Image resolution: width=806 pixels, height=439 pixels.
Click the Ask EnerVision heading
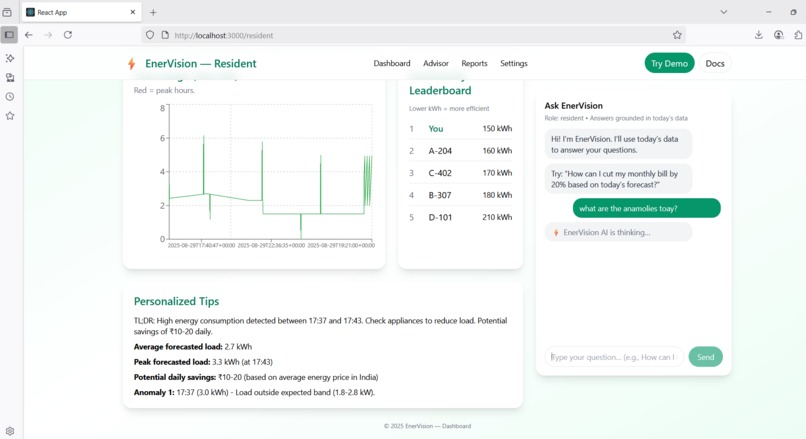[574, 105]
